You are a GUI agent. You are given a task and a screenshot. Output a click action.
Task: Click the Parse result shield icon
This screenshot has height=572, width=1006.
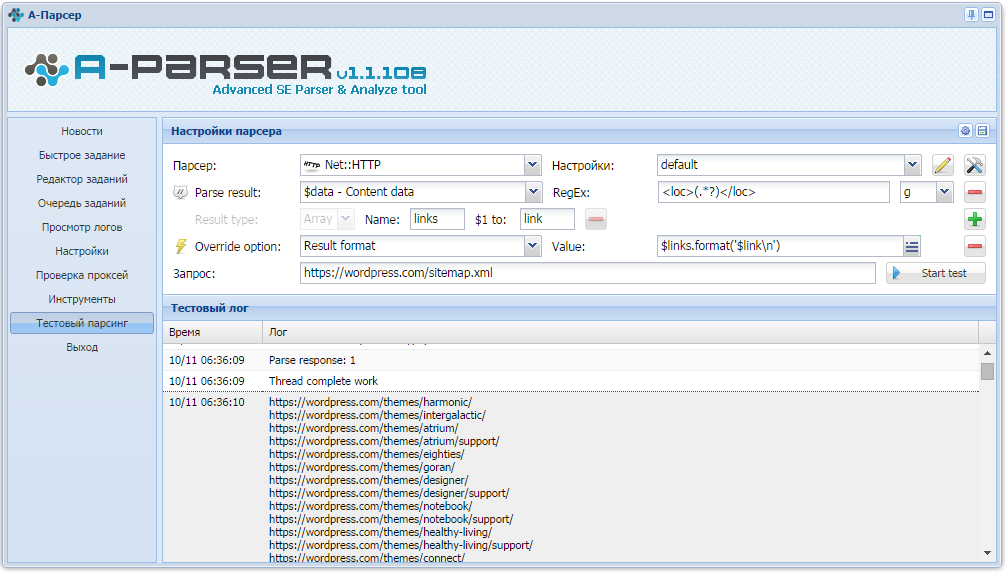point(180,192)
